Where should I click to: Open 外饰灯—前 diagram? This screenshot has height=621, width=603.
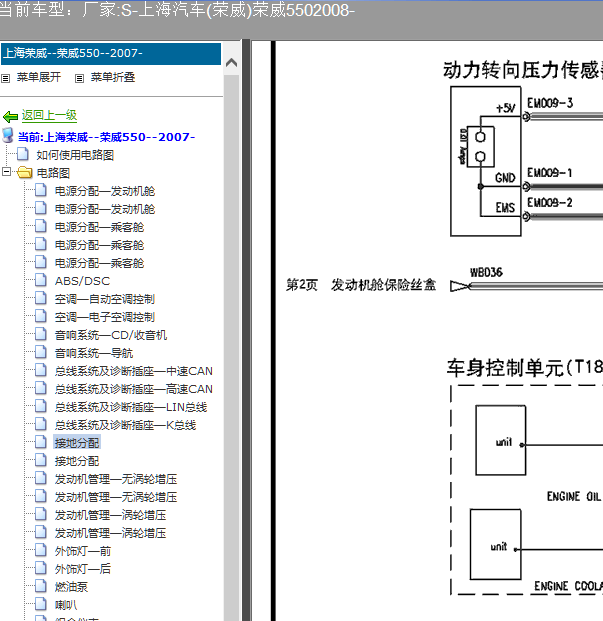83,551
